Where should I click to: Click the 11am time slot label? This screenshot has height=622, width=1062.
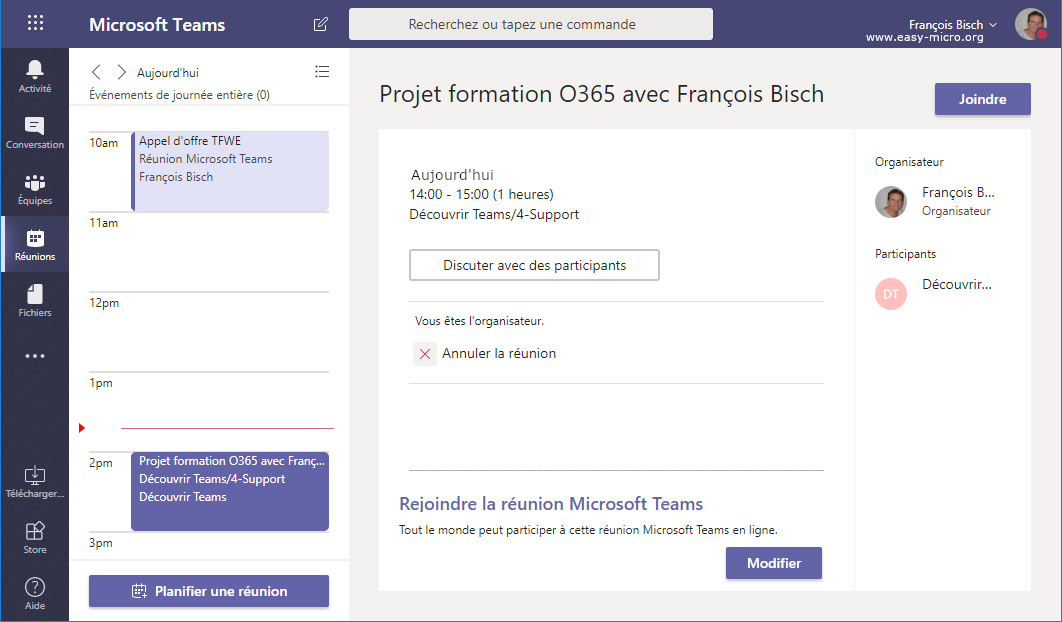click(104, 223)
